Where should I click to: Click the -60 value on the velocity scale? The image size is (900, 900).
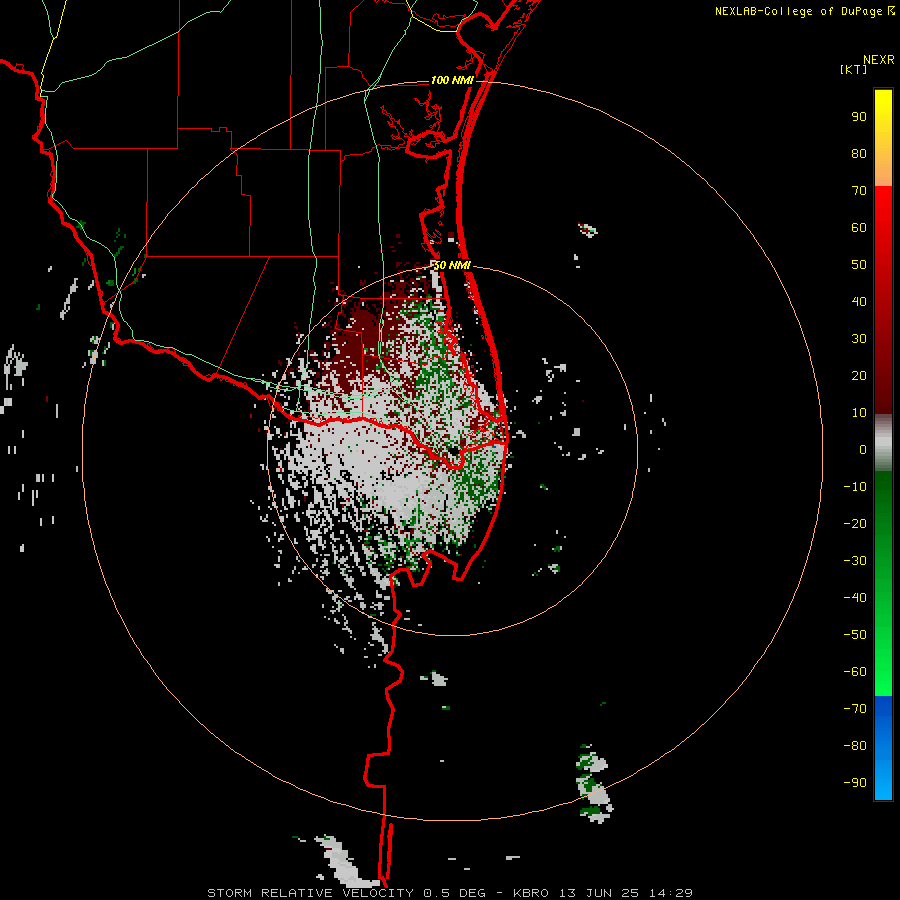click(x=855, y=672)
